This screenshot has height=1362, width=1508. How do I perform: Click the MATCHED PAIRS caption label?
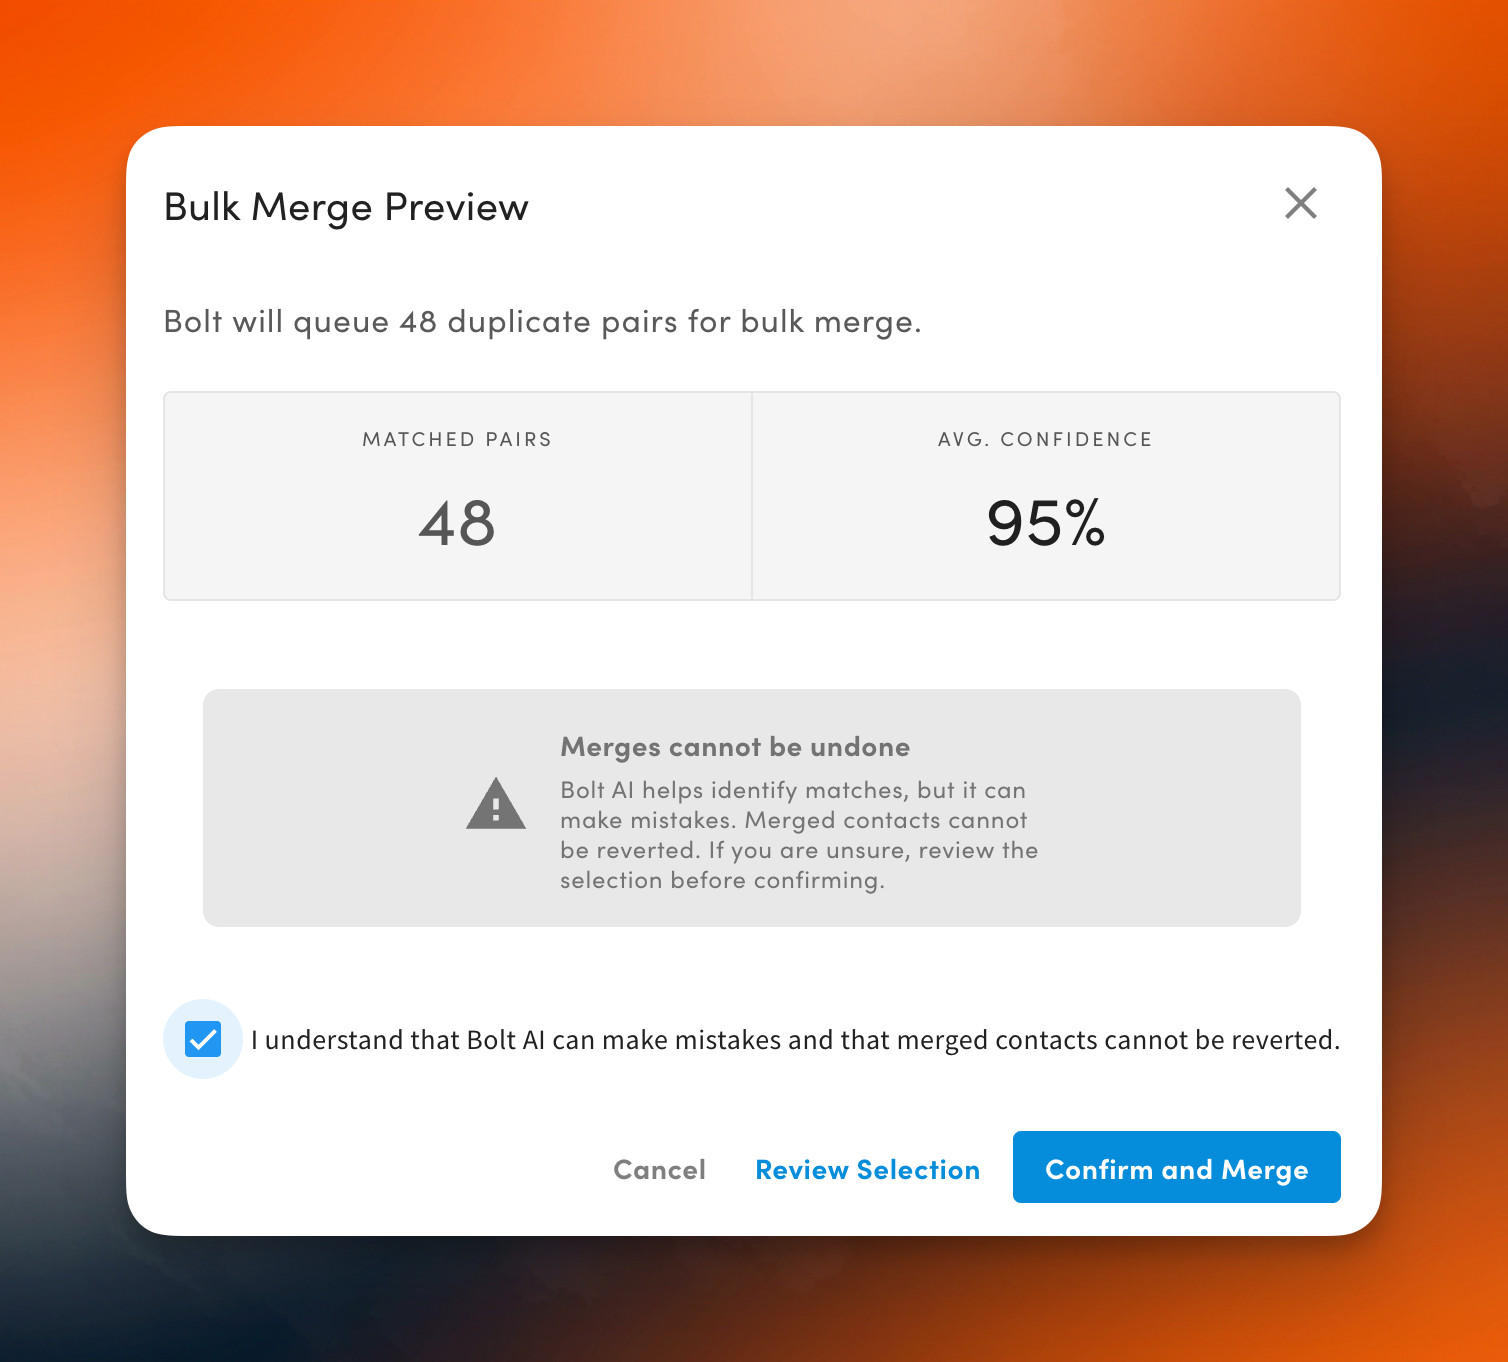(457, 439)
